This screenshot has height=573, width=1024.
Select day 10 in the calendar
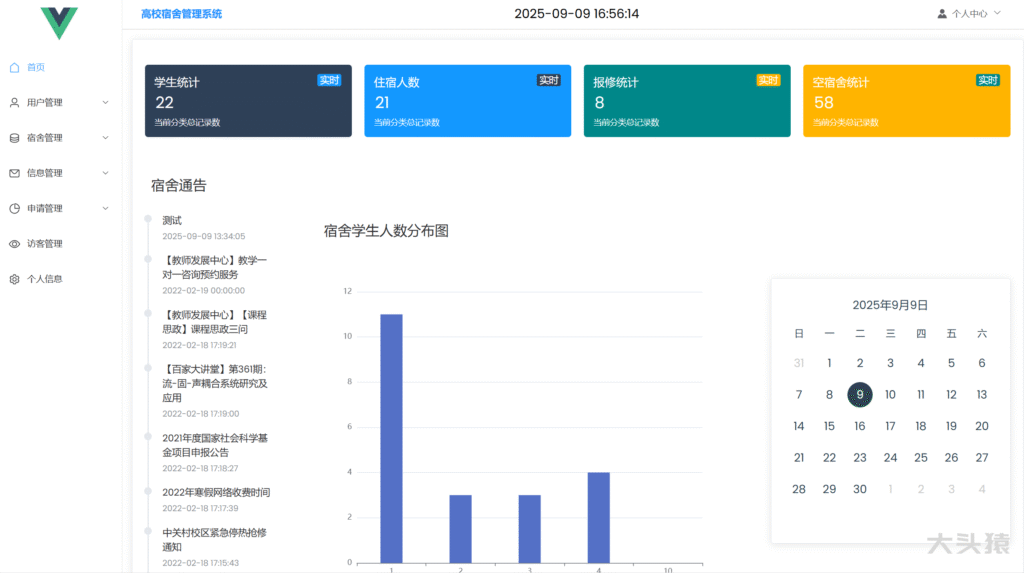(890, 395)
